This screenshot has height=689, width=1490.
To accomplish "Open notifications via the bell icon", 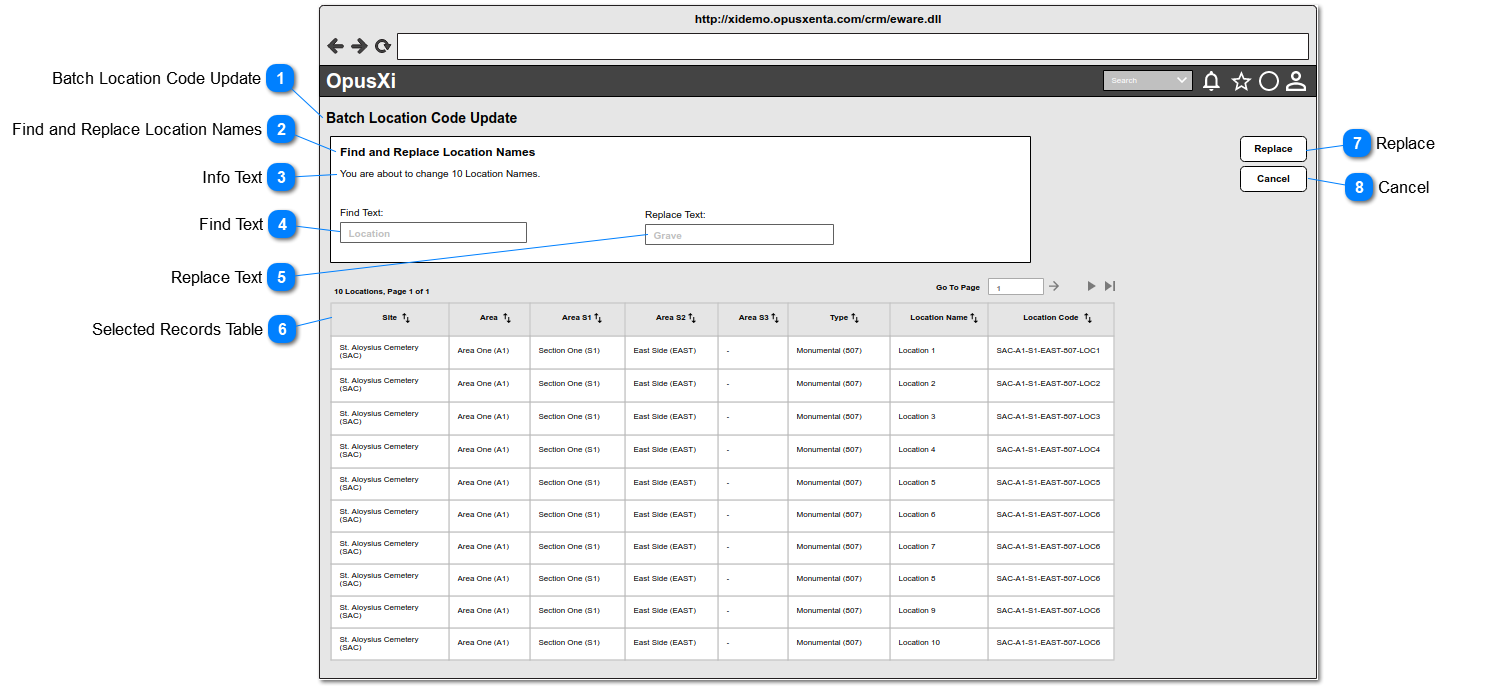I will 1211,82.
